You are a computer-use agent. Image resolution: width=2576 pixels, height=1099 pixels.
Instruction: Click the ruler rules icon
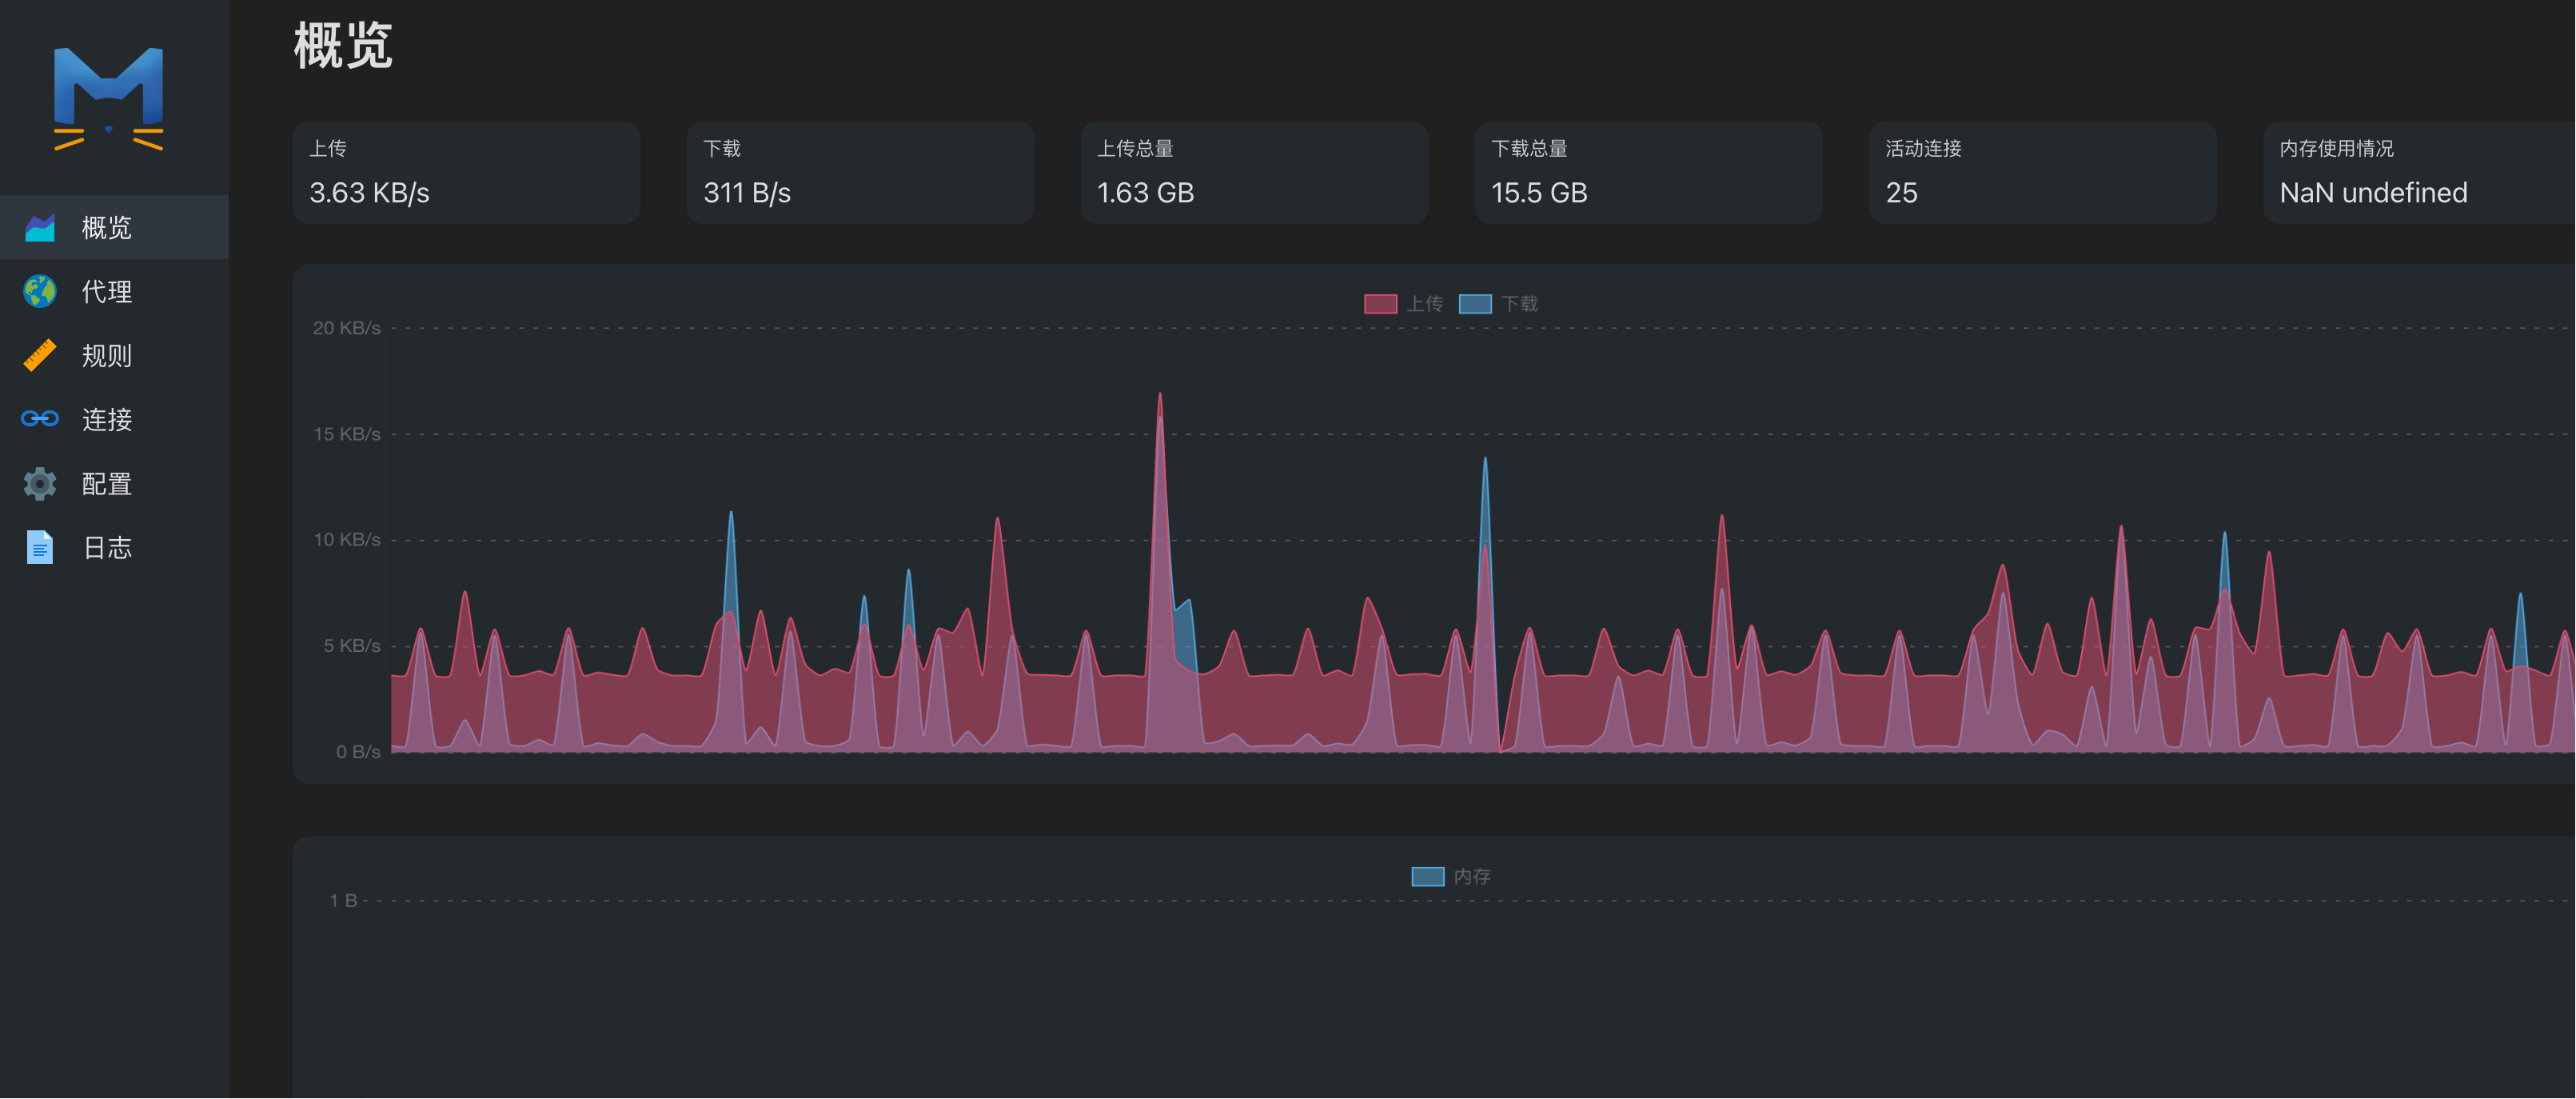coord(40,356)
